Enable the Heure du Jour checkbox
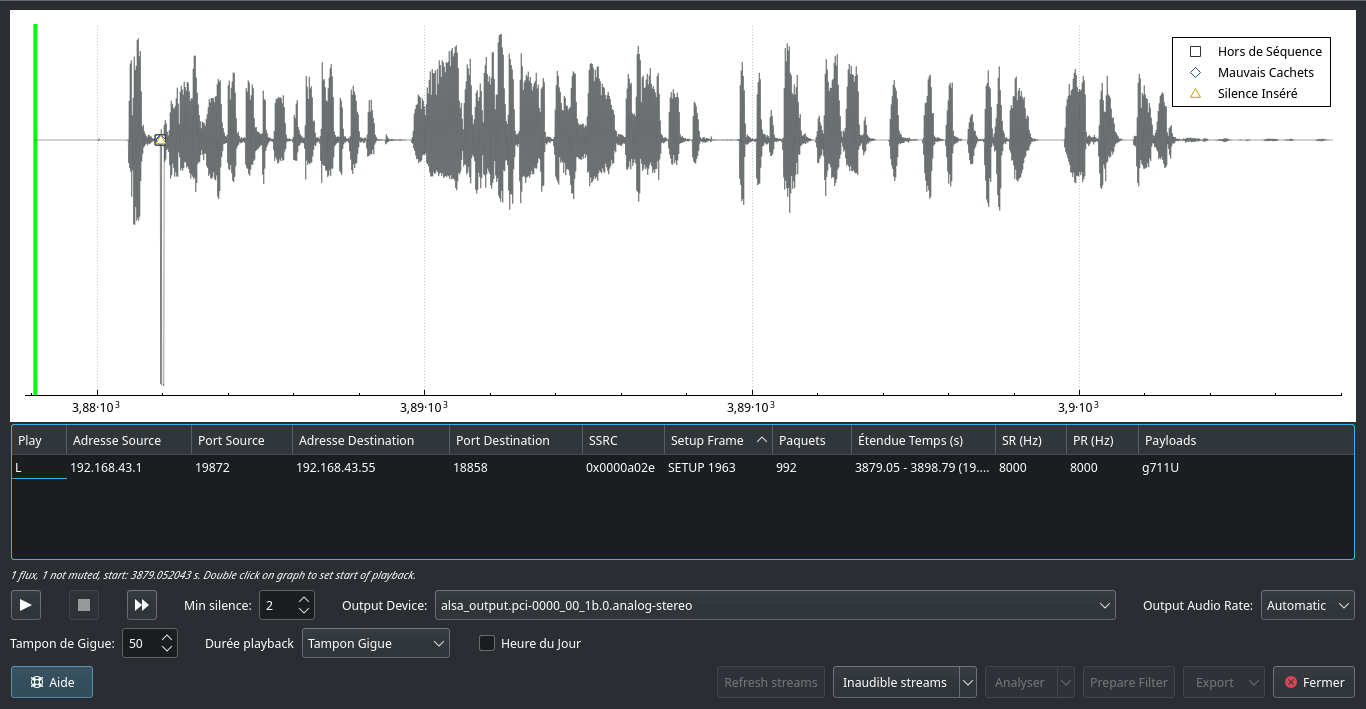 [487, 643]
